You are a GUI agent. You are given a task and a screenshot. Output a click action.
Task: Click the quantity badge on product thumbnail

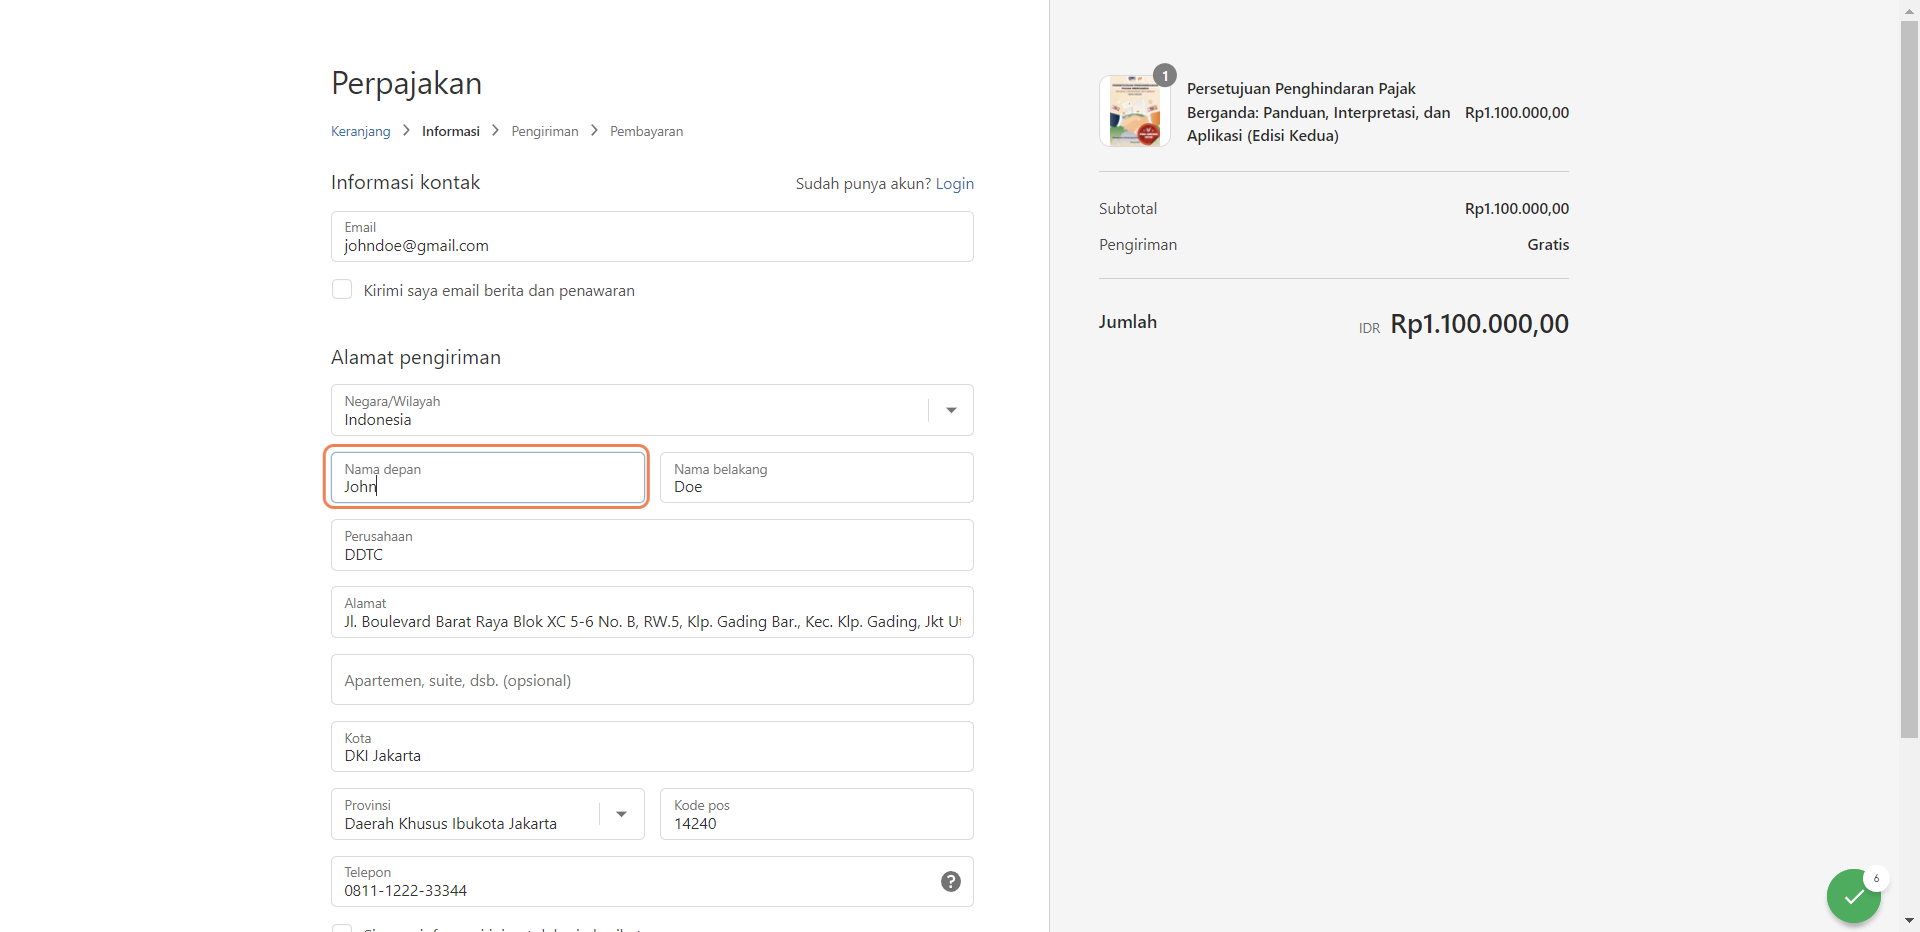1165,76
